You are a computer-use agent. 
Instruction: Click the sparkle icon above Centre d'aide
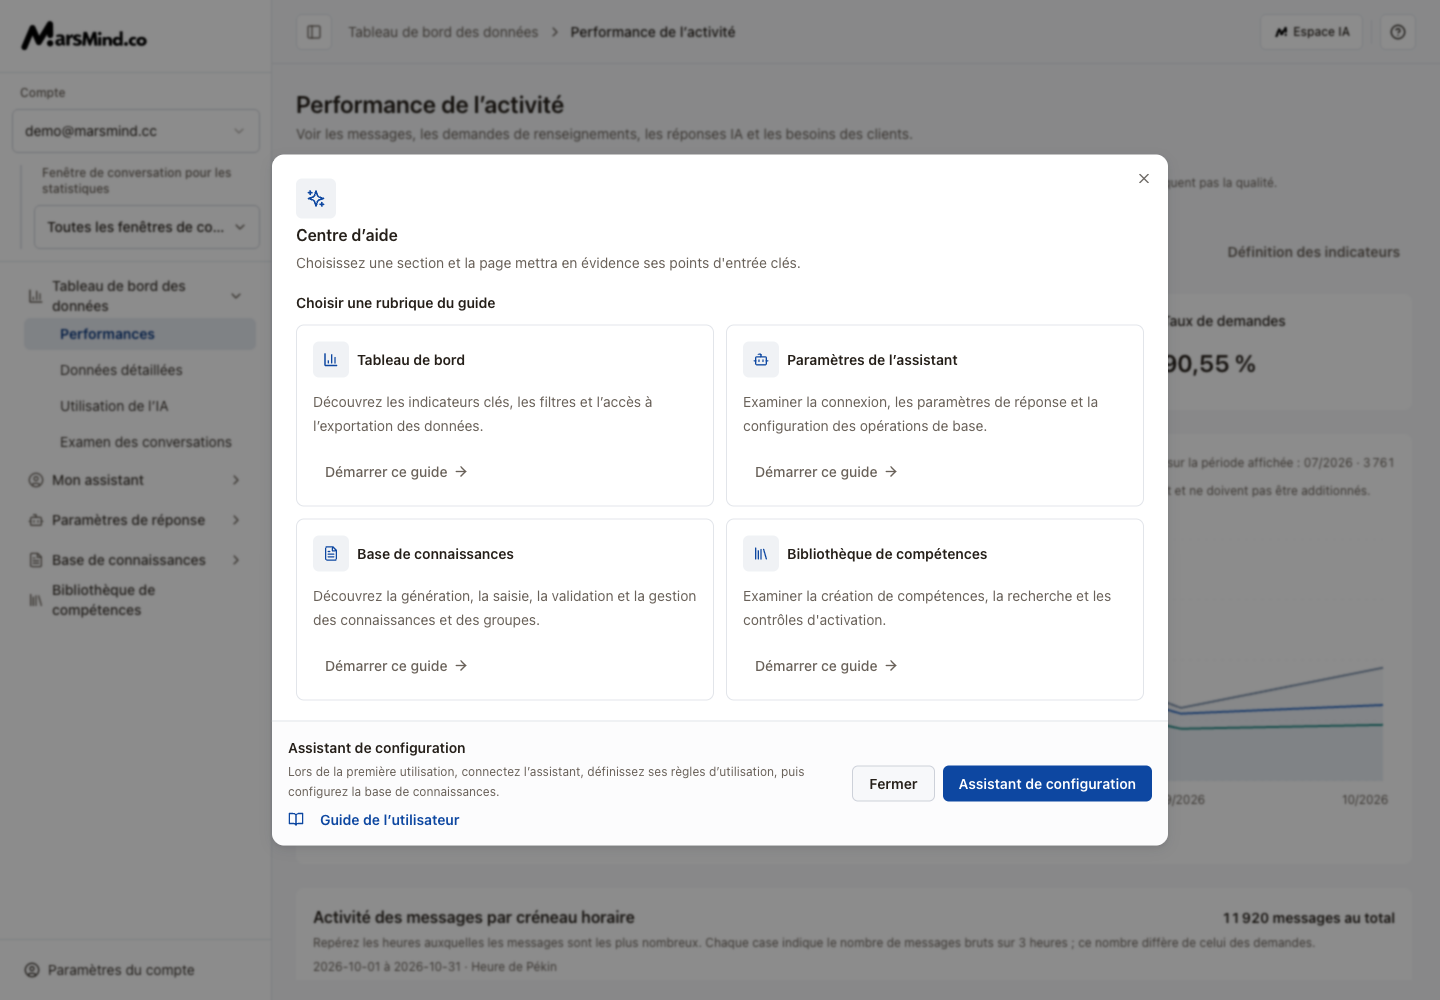(x=316, y=198)
